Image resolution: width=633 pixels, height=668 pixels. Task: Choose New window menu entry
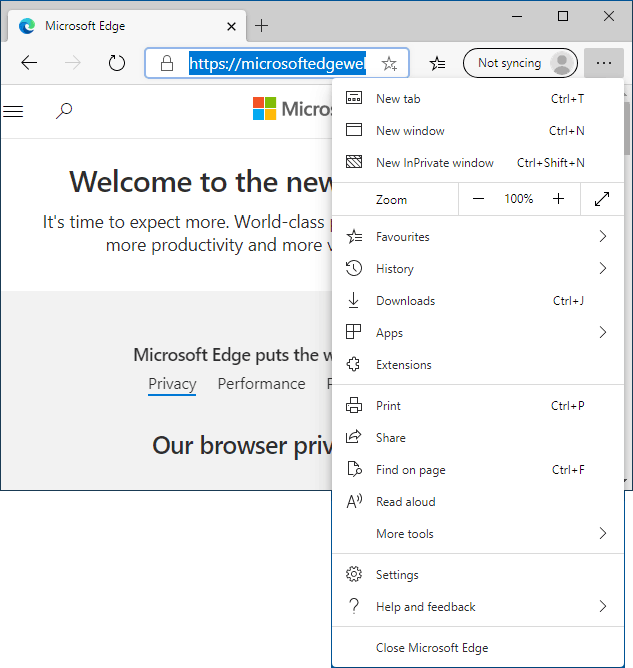coord(478,130)
